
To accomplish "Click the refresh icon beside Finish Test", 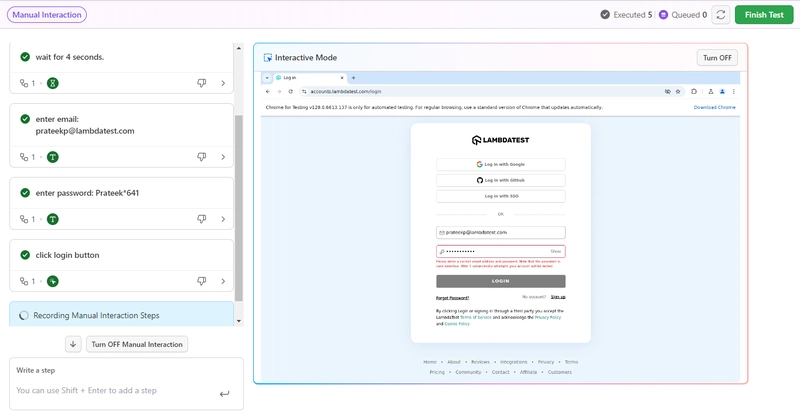I will 720,15.
